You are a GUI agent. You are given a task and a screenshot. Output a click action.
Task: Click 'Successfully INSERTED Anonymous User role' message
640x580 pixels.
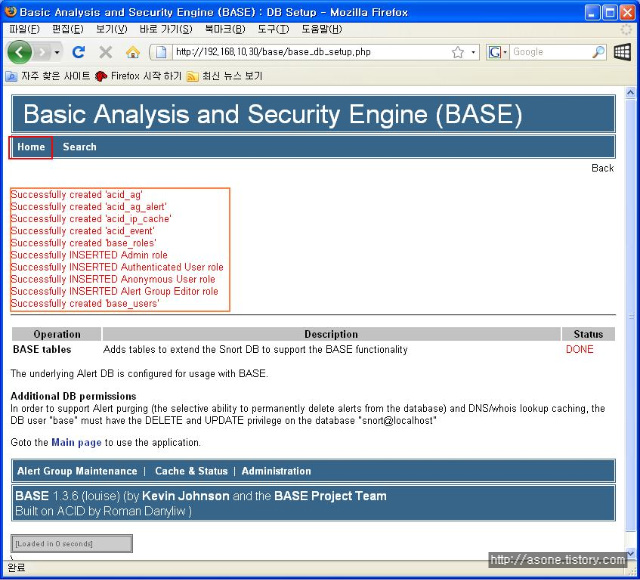pyautogui.click(x=113, y=280)
